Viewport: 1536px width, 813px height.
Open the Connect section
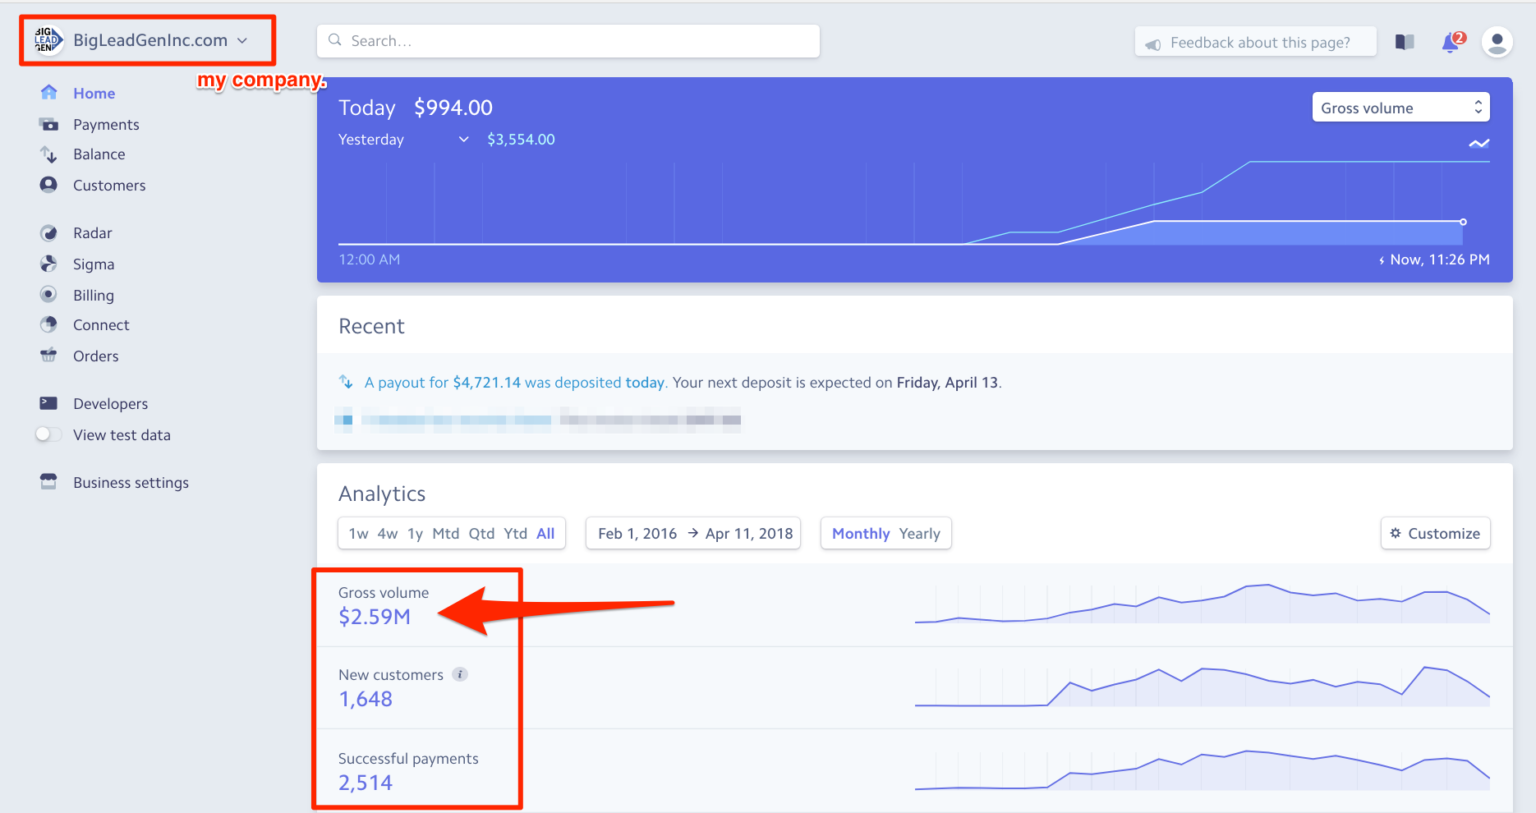point(100,324)
